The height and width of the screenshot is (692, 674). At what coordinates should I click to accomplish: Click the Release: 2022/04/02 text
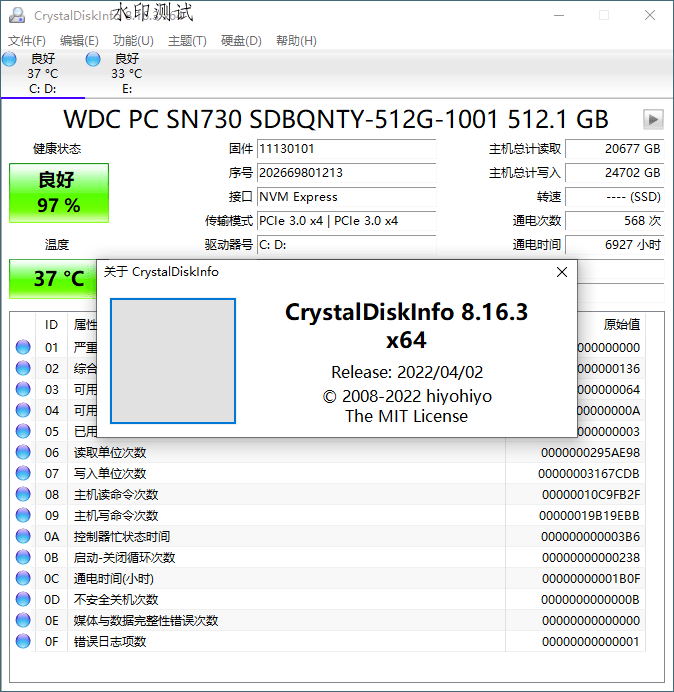point(407,372)
